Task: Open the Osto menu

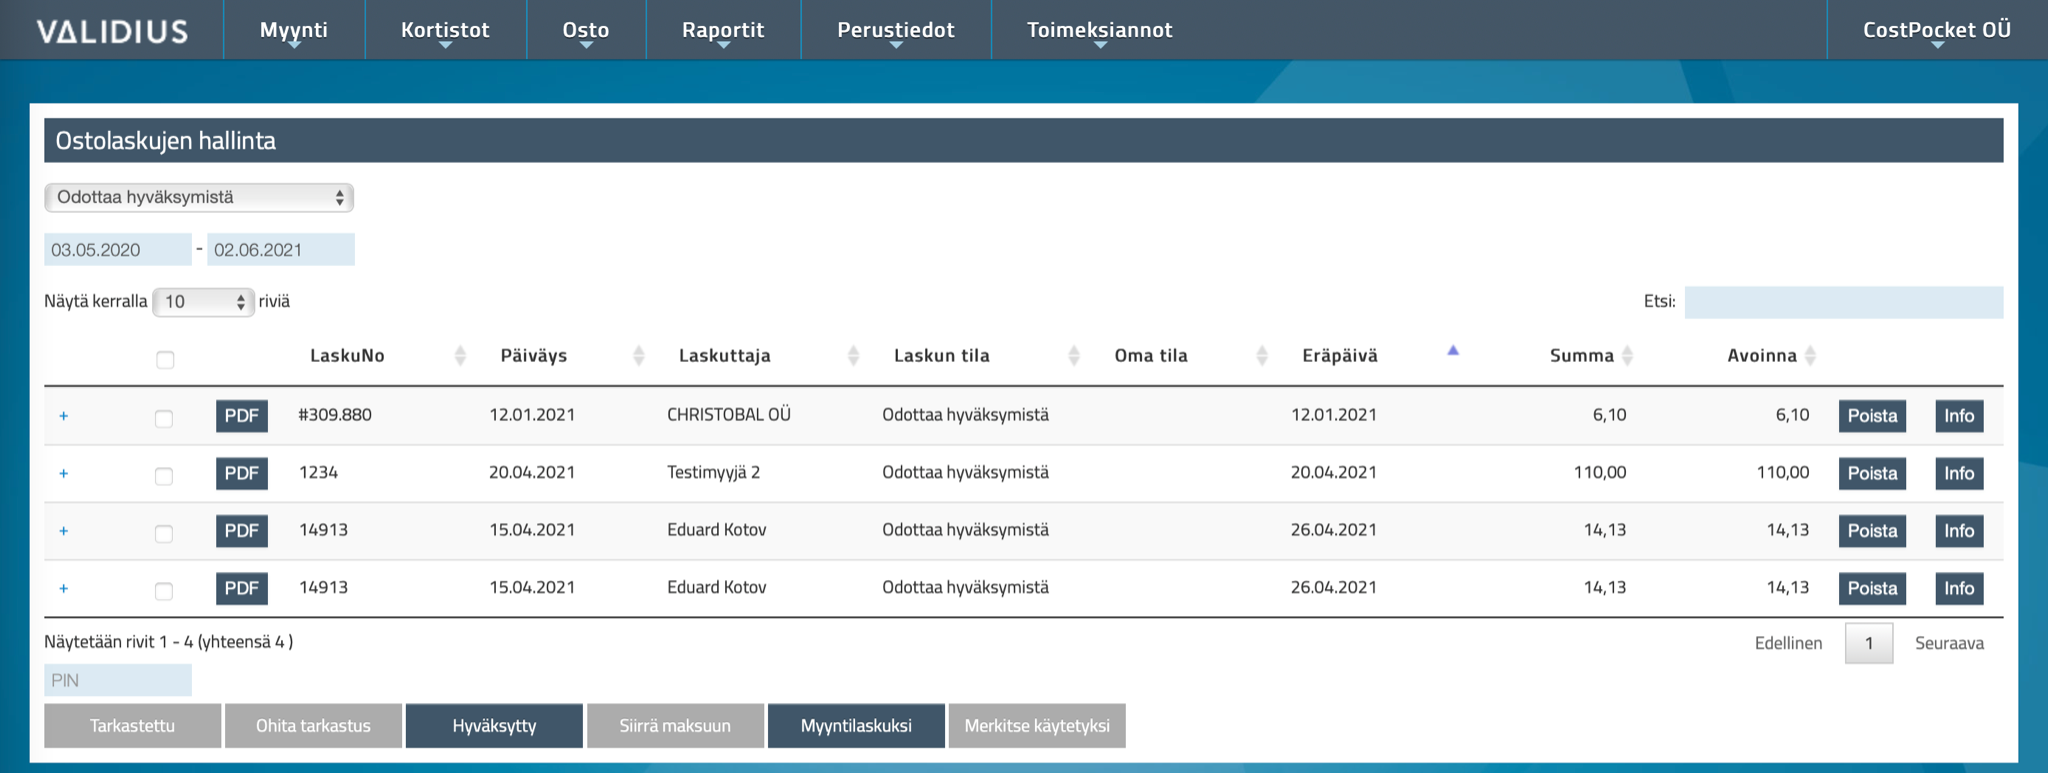Action: click(x=586, y=30)
